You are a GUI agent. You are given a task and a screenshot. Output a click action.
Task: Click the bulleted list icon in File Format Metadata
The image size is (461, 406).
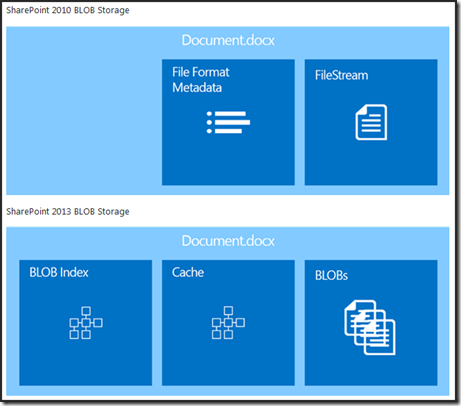coord(228,122)
